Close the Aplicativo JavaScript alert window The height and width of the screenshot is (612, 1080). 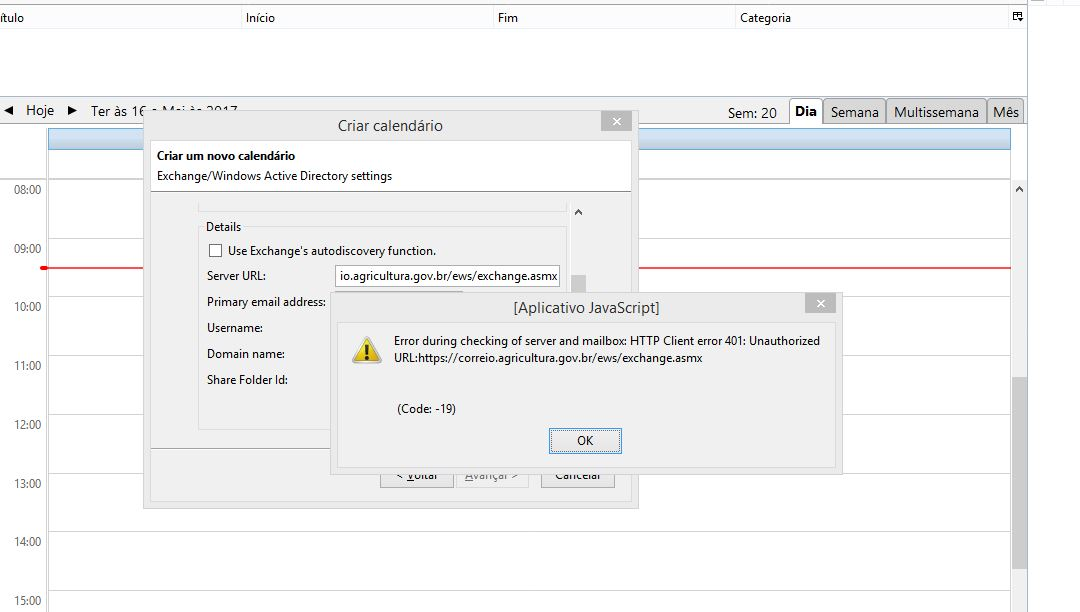820,304
